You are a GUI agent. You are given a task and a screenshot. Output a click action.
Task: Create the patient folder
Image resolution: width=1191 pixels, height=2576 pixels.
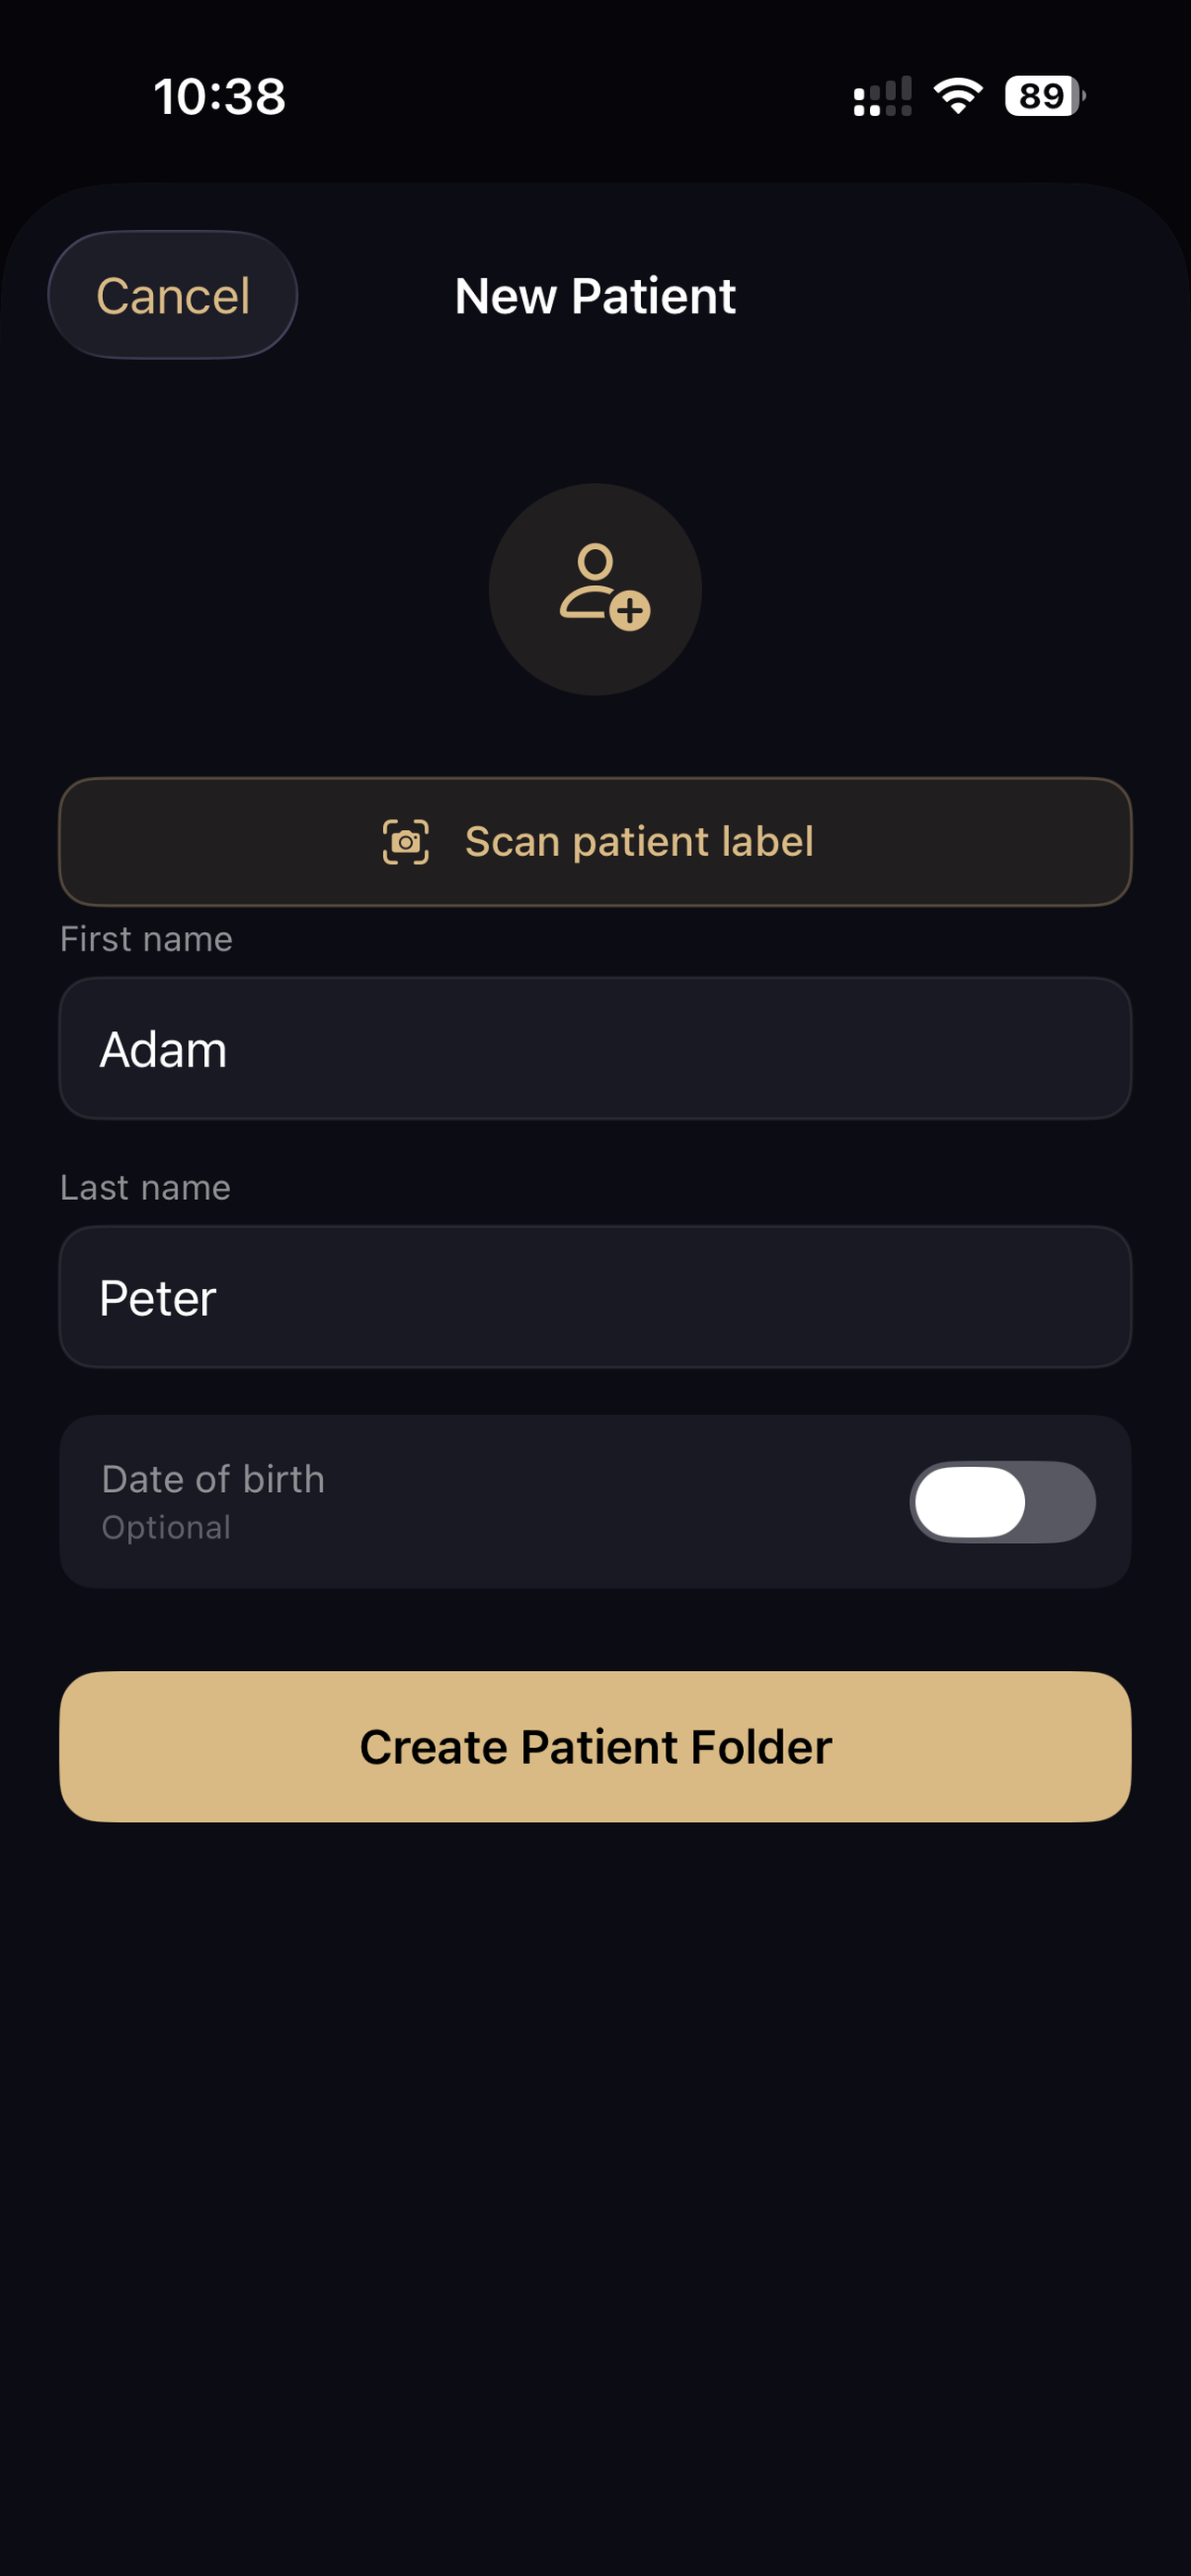(595, 1746)
